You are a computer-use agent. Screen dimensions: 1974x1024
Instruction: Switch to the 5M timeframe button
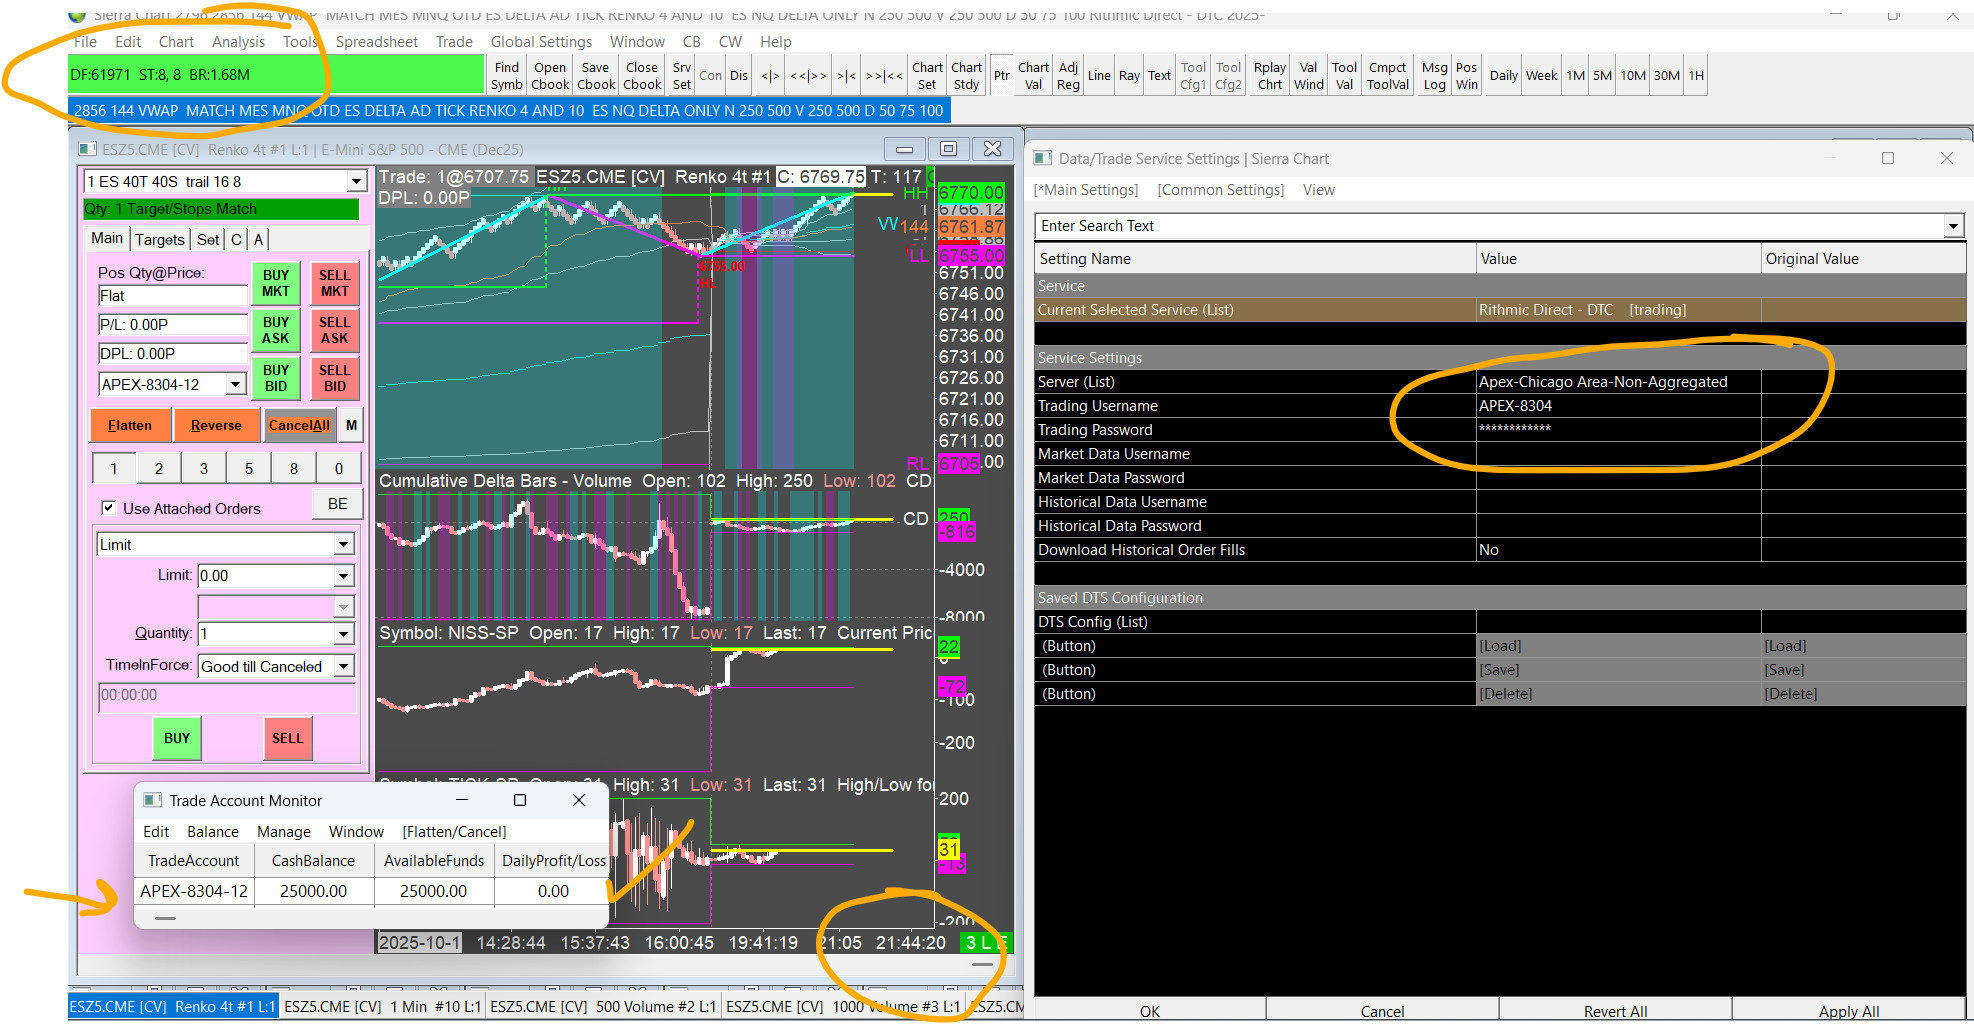(x=1602, y=76)
